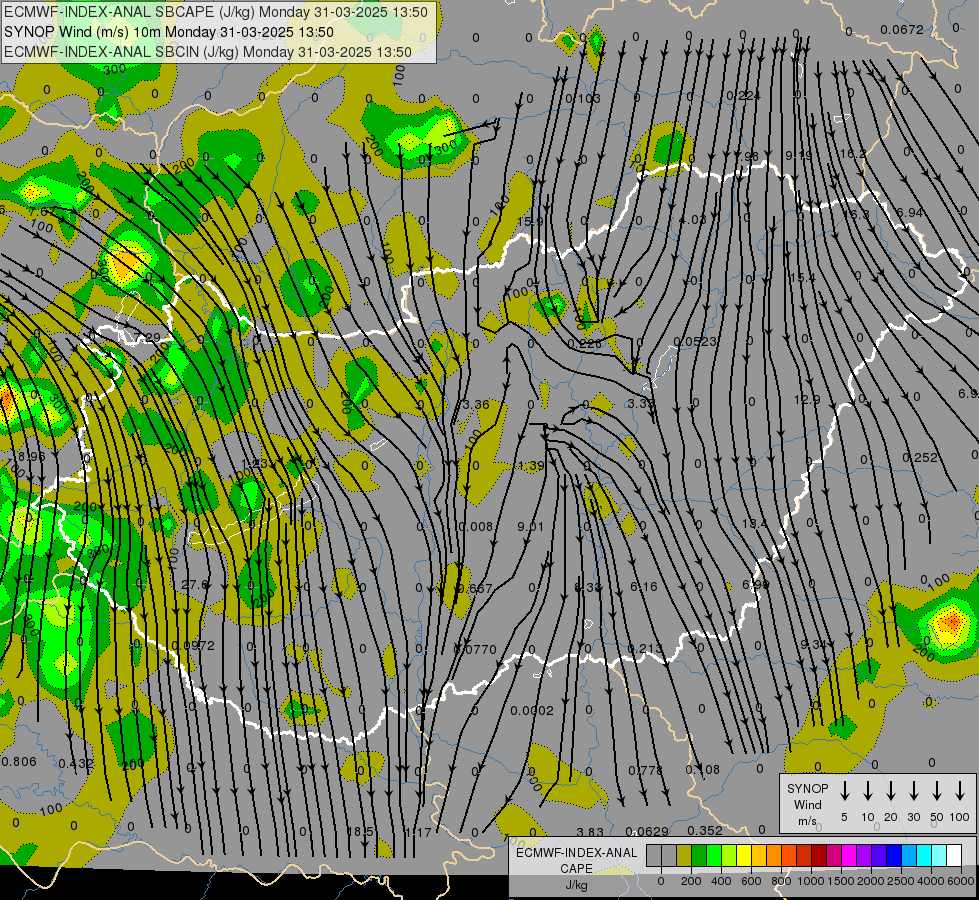The height and width of the screenshot is (900, 979).
Task: Click the map value 0.0770
Action: pos(475,650)
